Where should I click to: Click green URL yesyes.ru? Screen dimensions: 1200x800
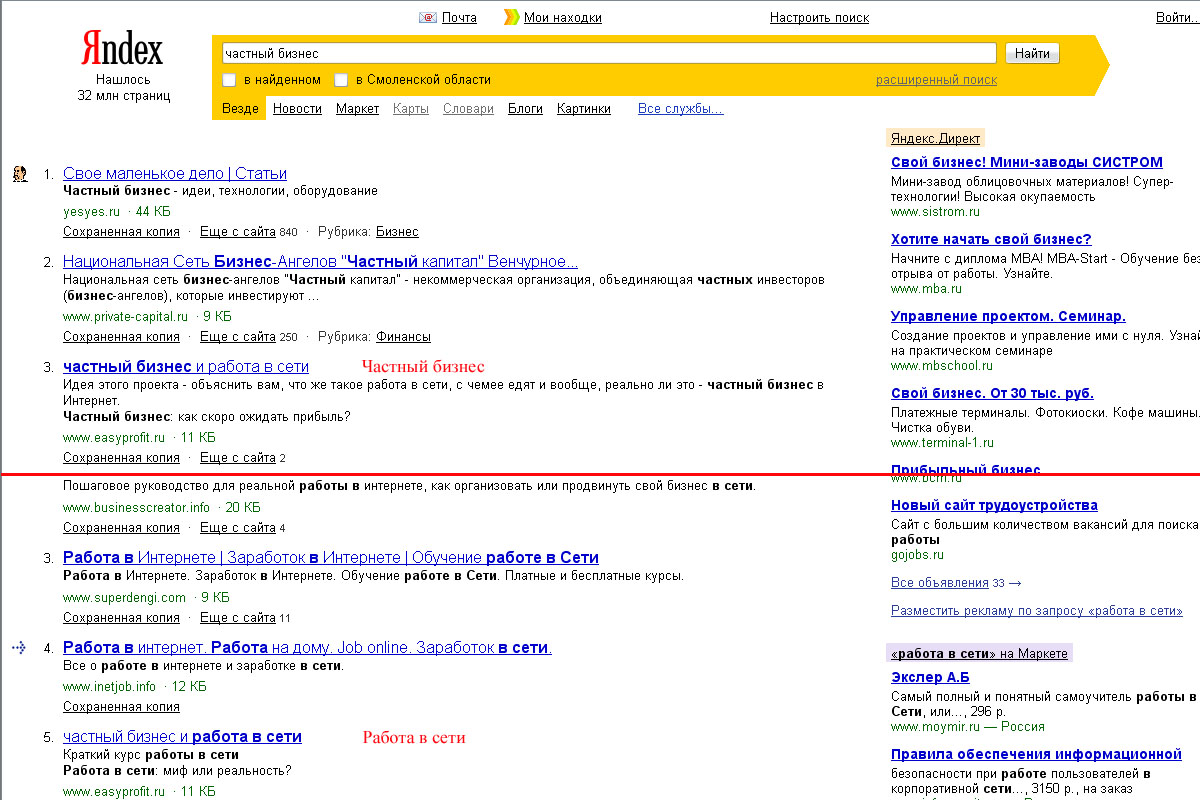(91, 211)
